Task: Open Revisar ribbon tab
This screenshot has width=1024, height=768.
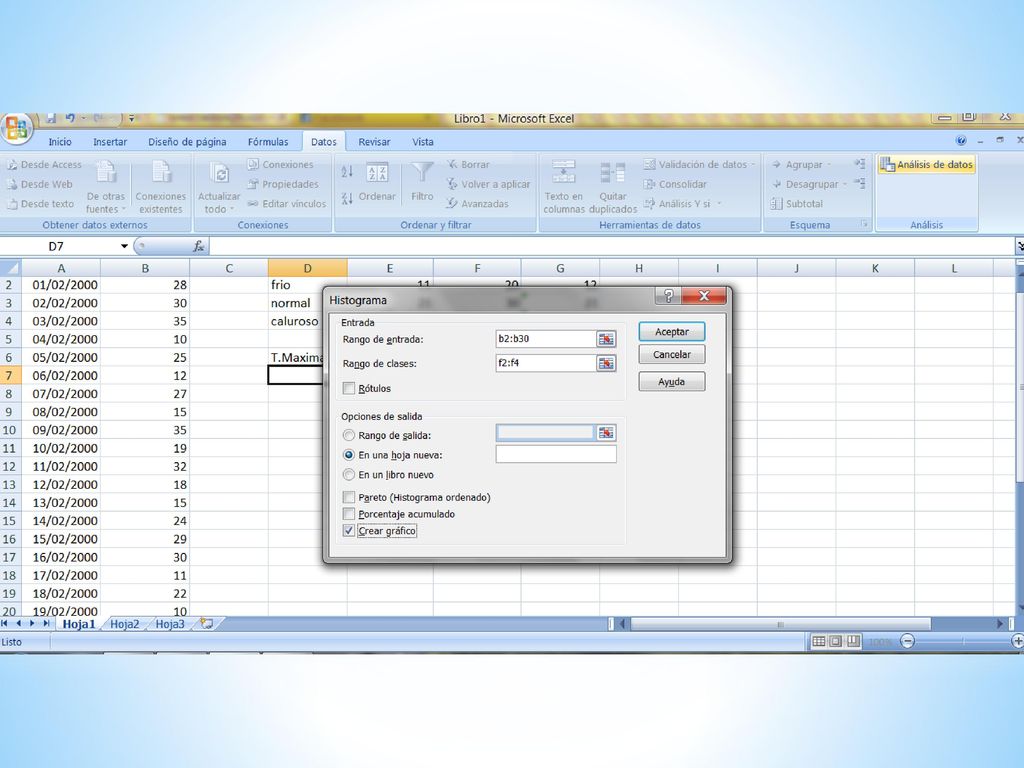Action: [374, 142]
